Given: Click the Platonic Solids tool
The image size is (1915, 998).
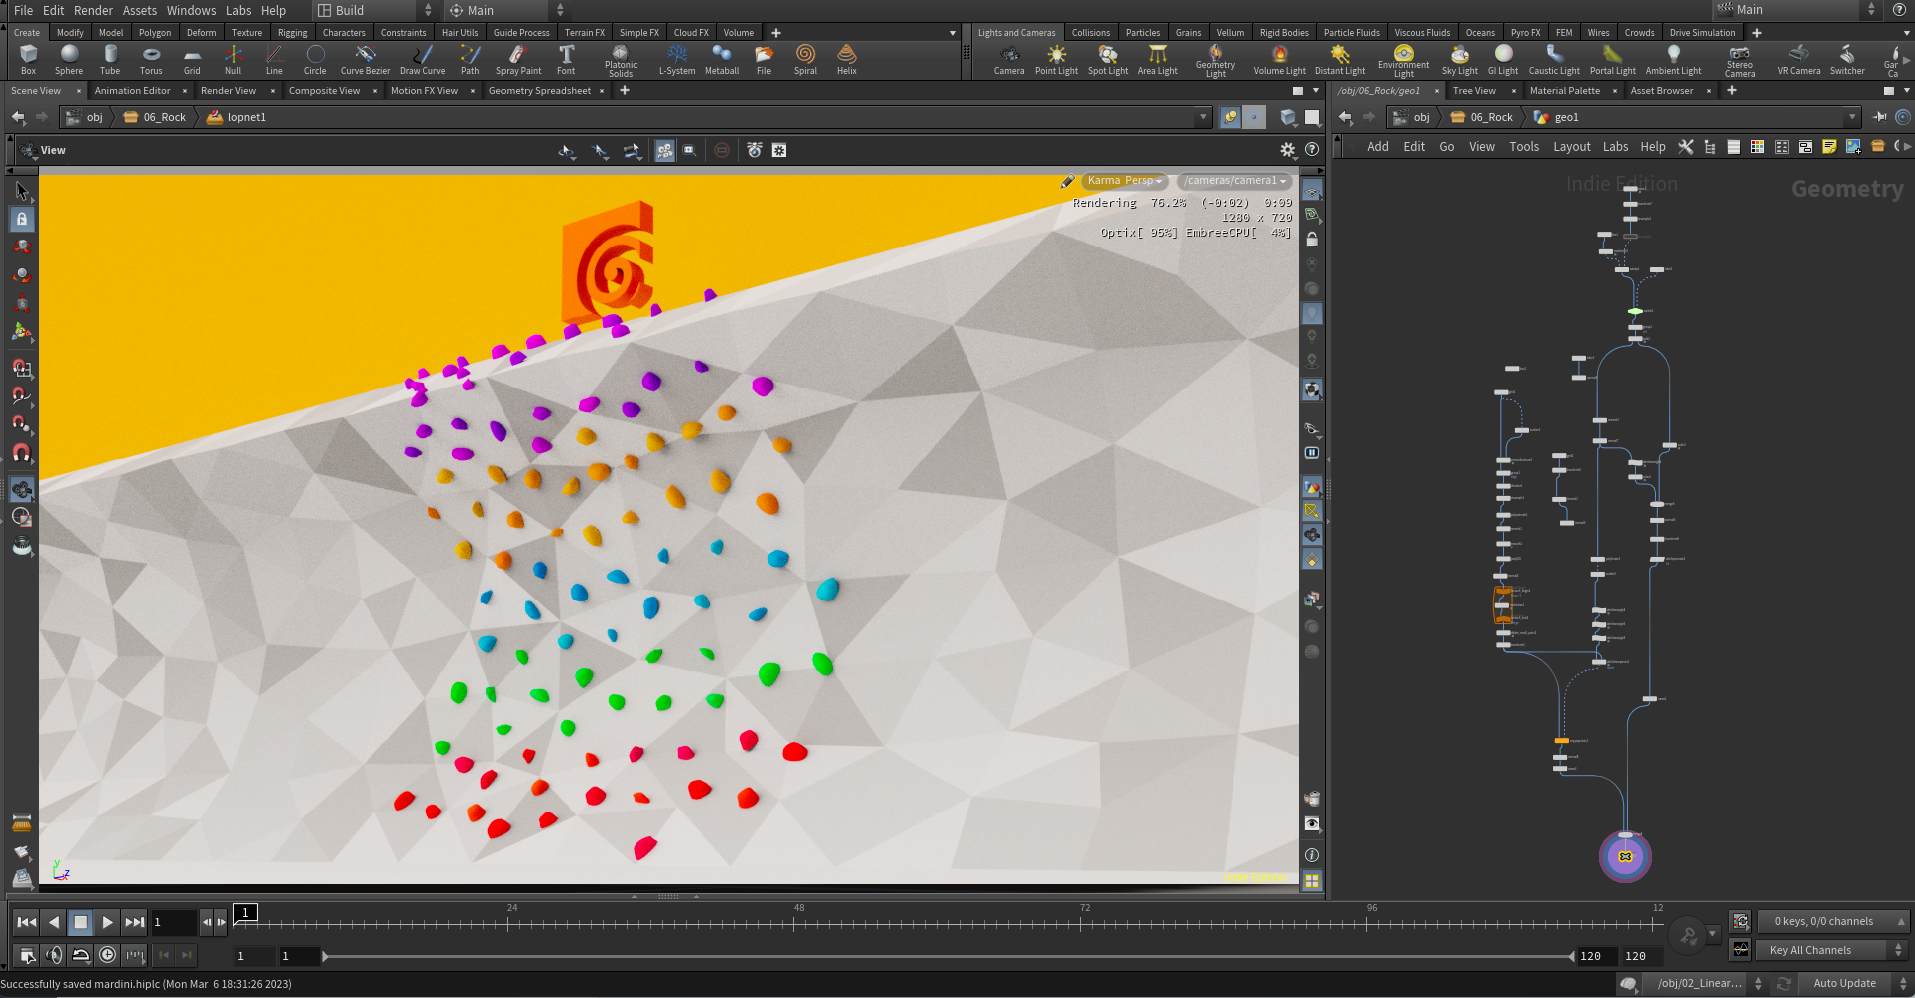Looking at the screenshot, I should pyautogui.click(x=621, y=60).
